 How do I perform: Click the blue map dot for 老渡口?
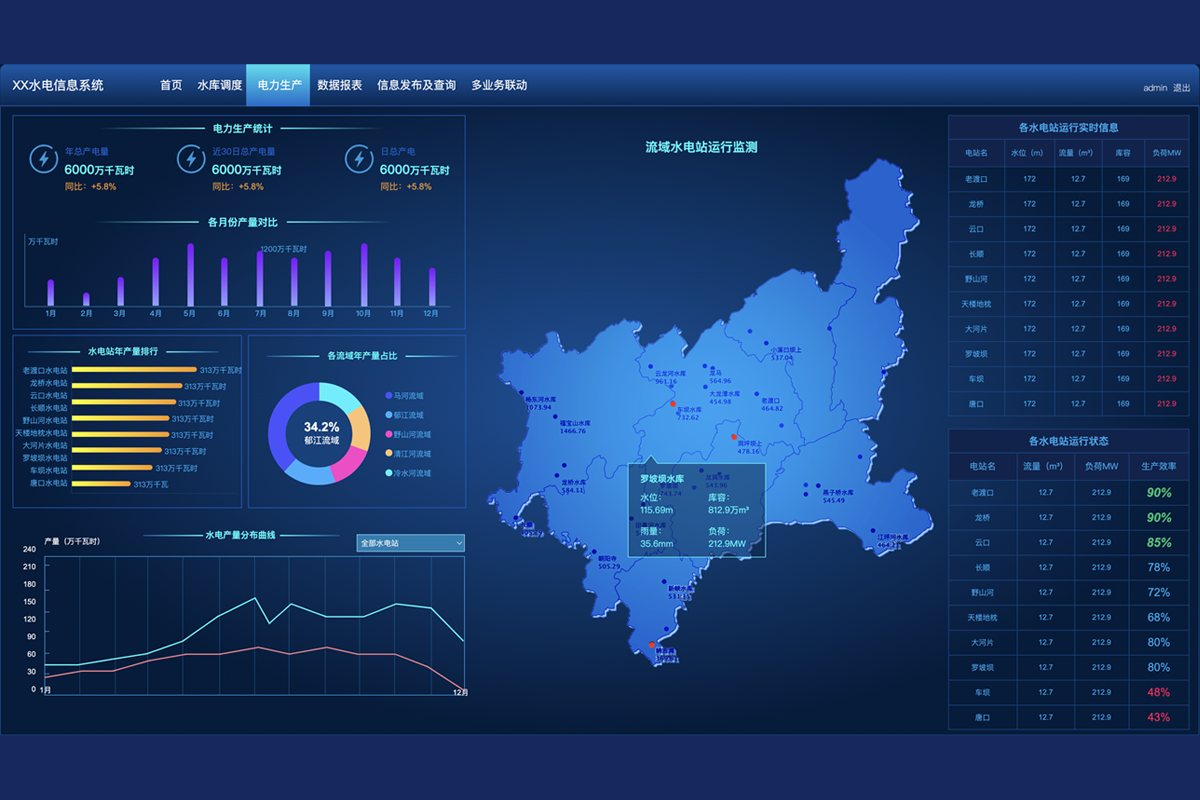click(x=758, y=395)
